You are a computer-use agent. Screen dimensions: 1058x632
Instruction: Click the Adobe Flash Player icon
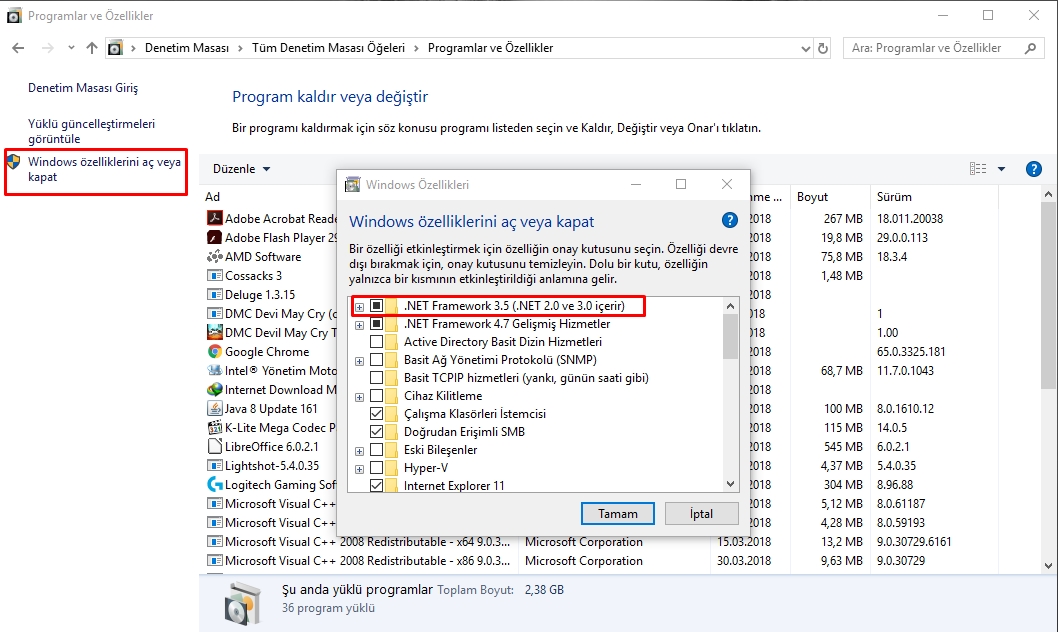tap(215, 237)
